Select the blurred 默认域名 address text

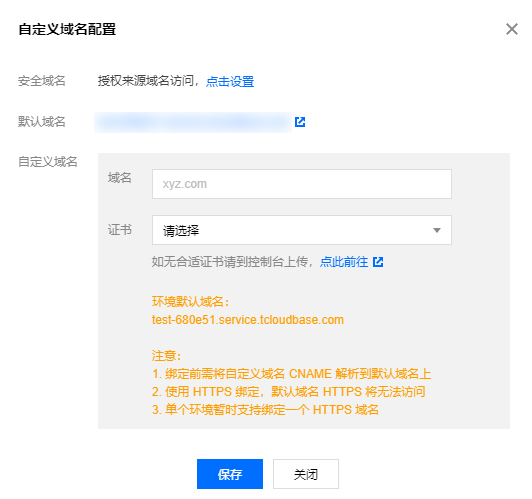(193, 122)
